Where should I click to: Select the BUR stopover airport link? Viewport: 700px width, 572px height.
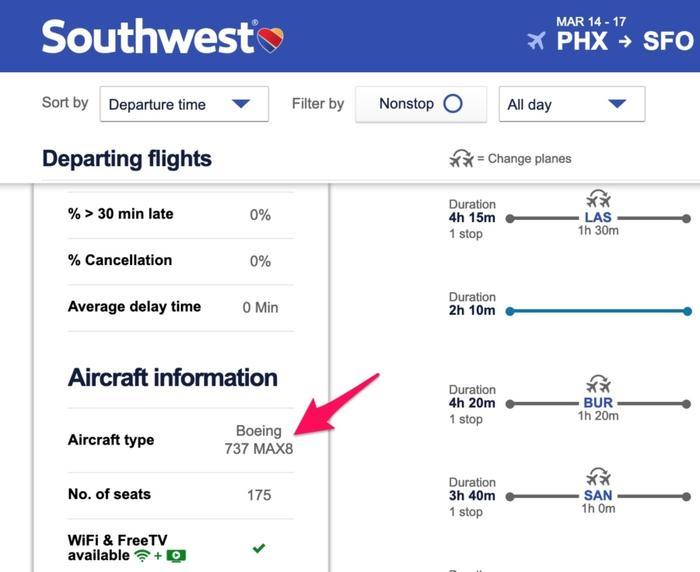[598, 403]
